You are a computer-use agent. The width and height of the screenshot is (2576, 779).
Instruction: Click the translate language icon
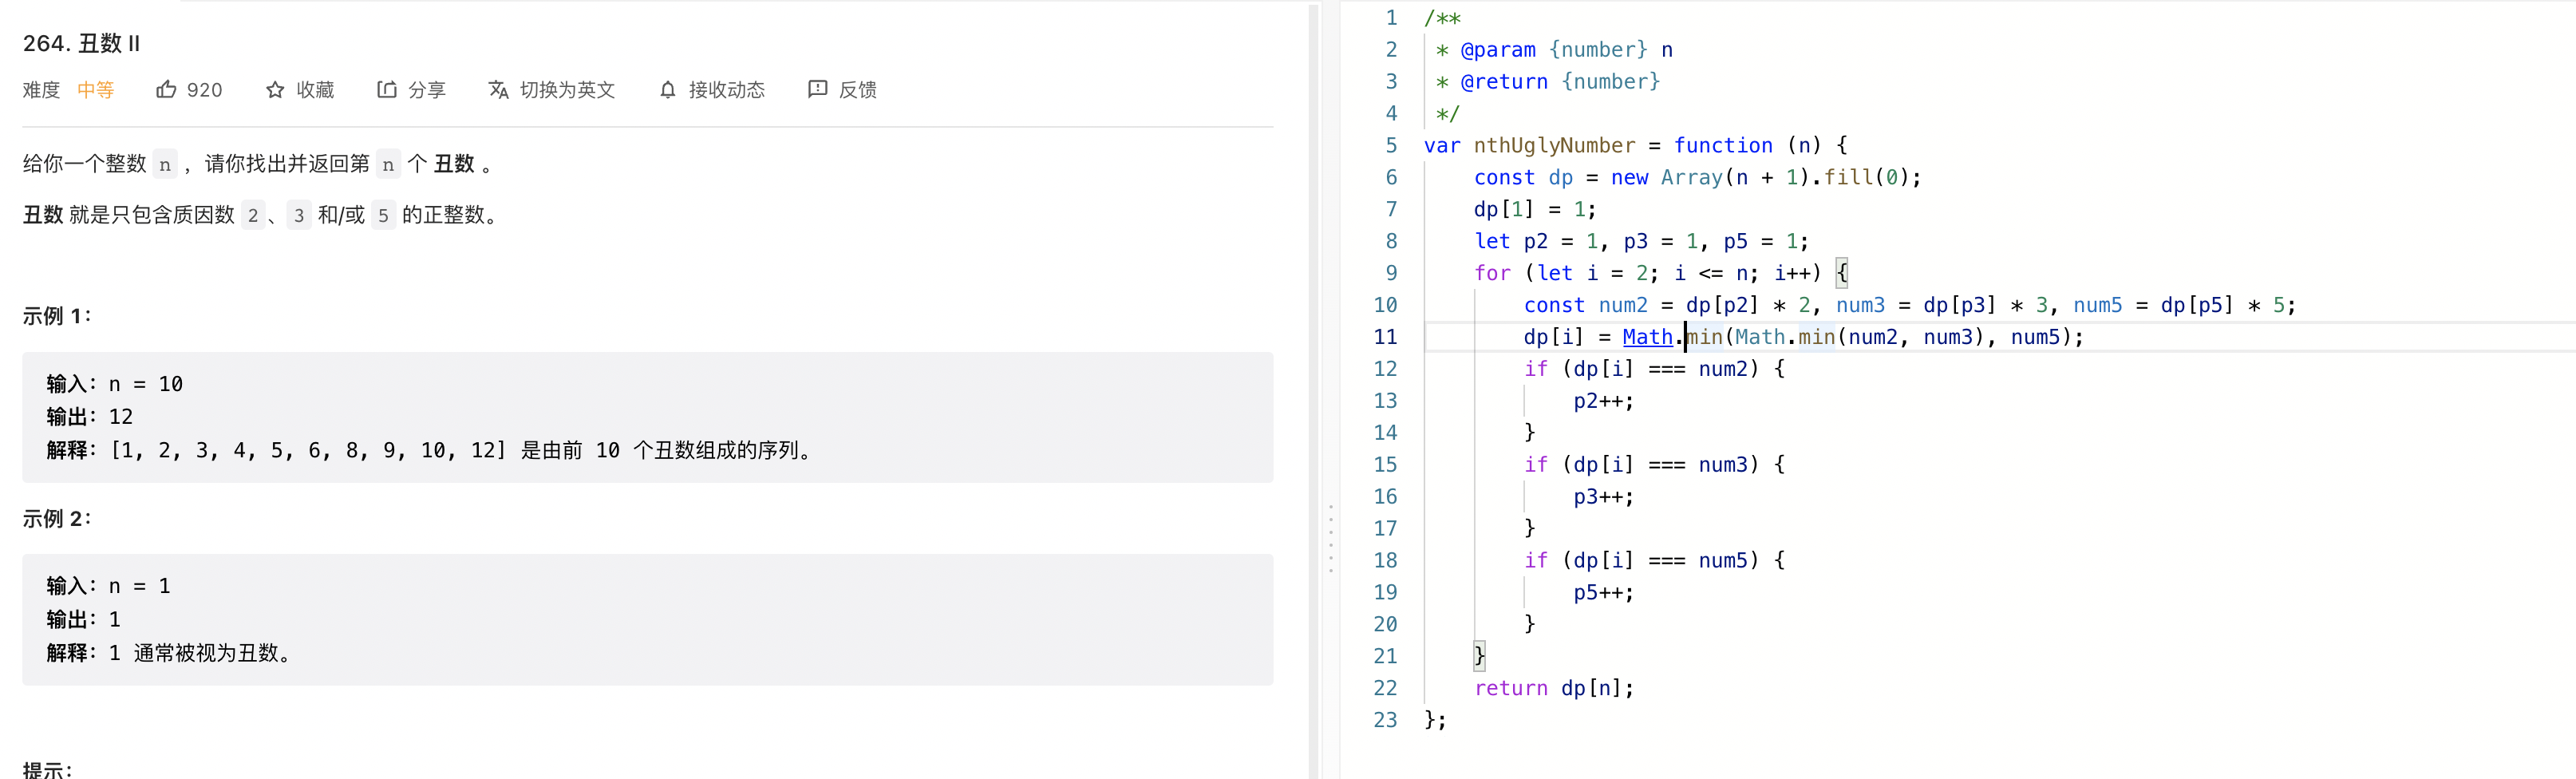click(x=498, y=90)
